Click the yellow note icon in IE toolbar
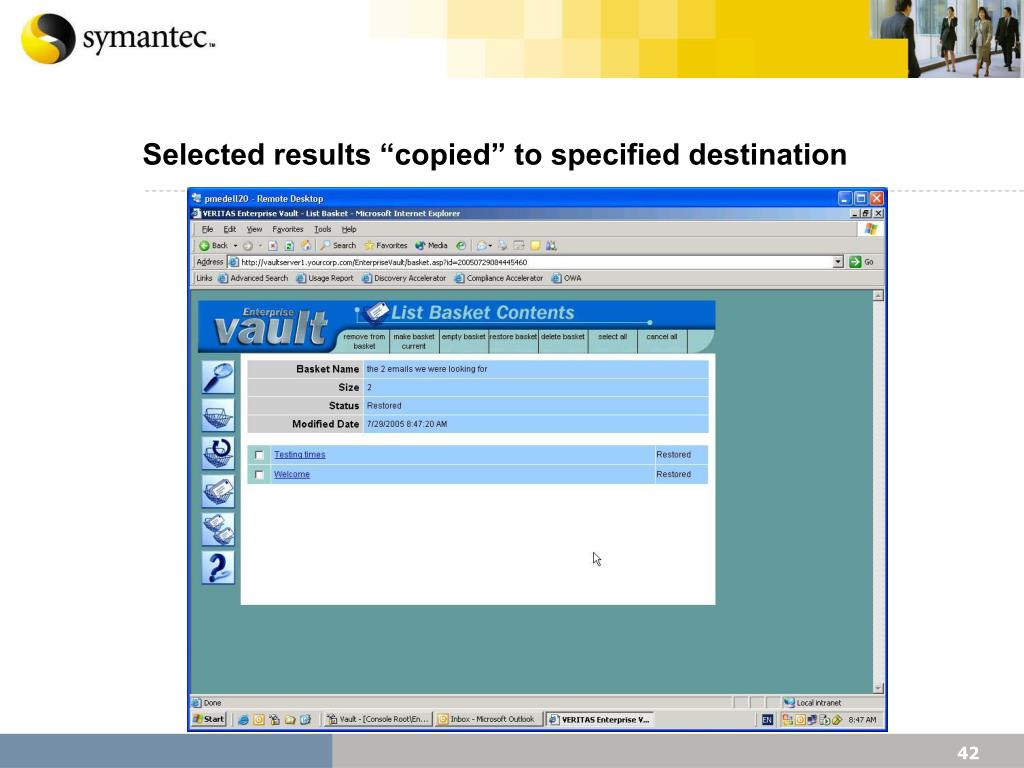The height and width of the screenshot is (768, 1024). [536, 246]
